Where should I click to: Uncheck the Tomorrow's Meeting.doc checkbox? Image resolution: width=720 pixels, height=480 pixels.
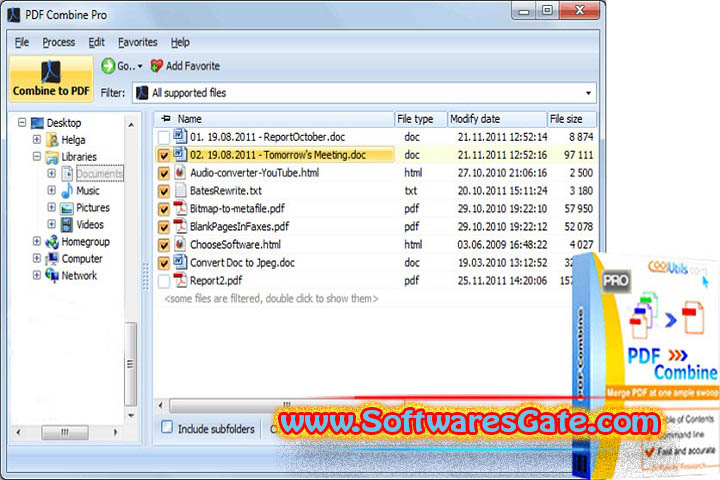pyautogui.click(x=163, y=155)
